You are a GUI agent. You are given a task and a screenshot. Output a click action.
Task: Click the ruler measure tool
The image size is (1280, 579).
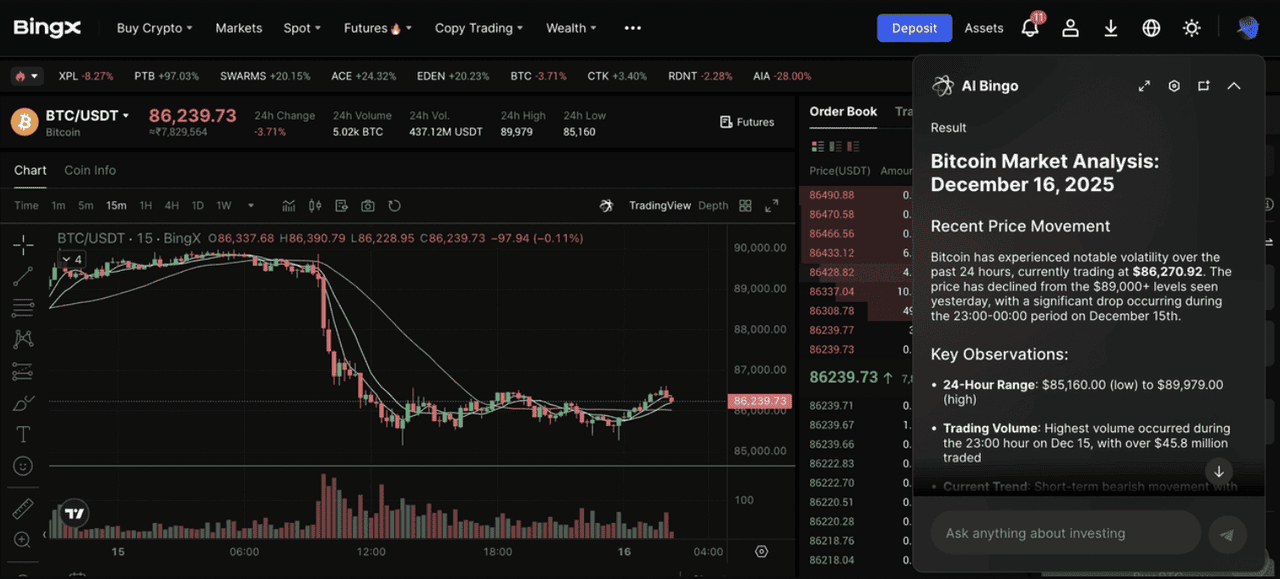pos(23,509)
